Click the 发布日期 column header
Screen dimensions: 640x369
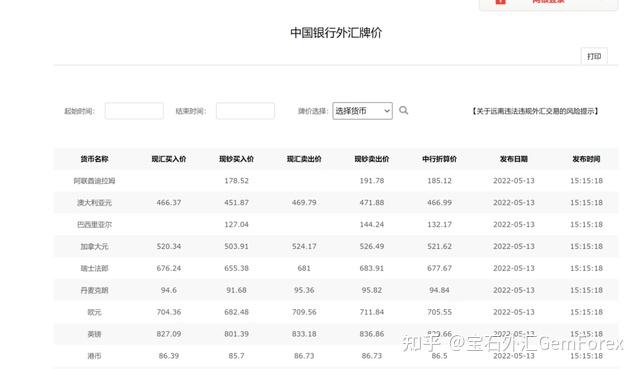pos(514,159)
